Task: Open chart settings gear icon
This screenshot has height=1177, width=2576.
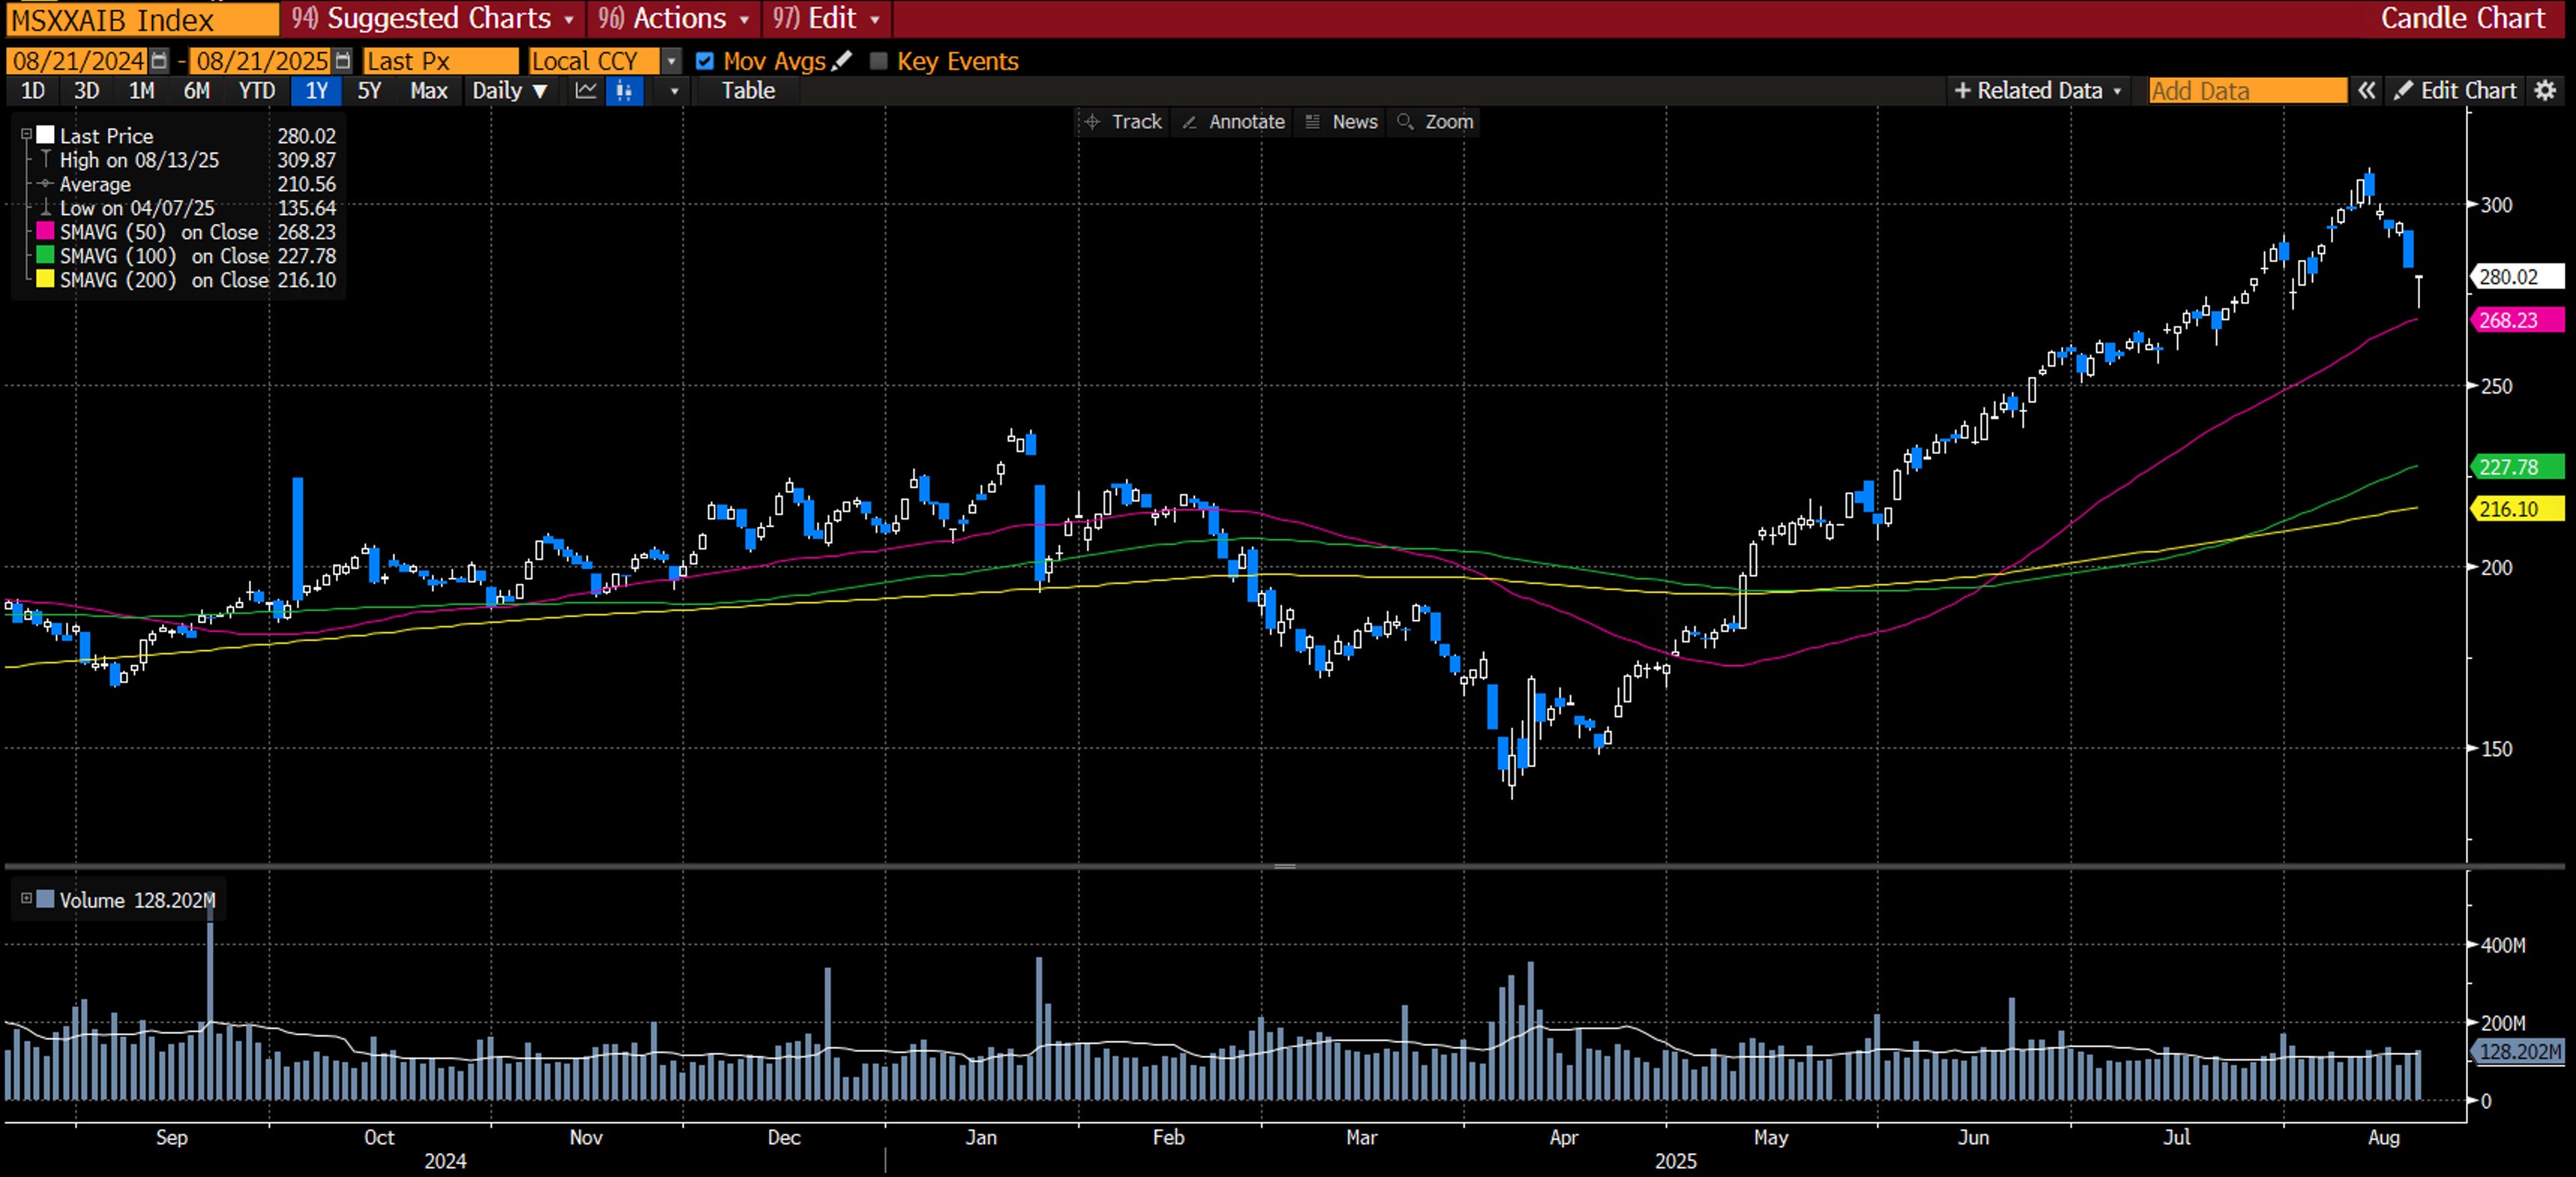Action: coord(2545,91)
